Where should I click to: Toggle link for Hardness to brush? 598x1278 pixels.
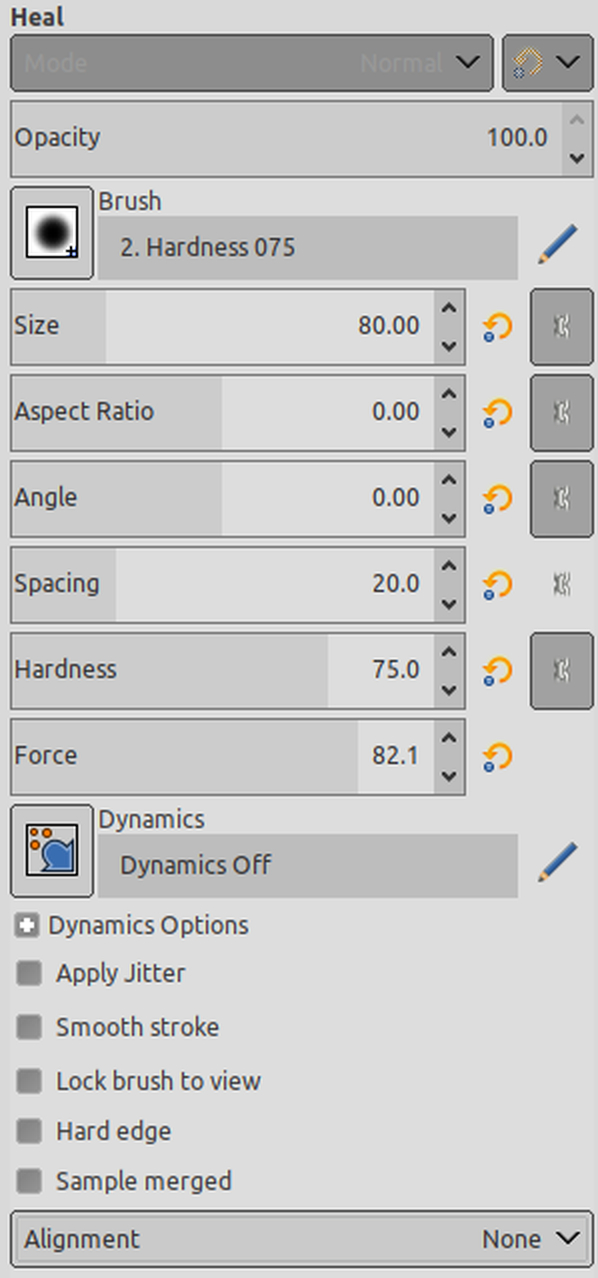pyautogui.click(x=561, y=670)
